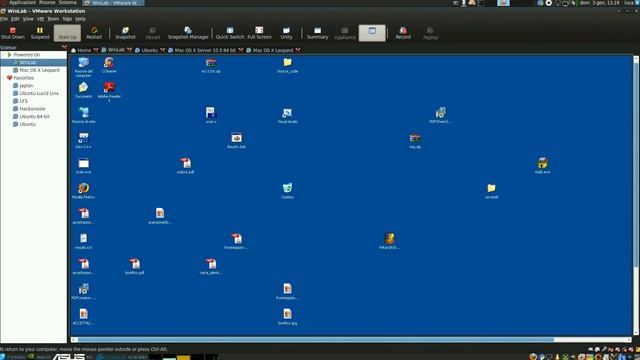
Task: Open the View menu
Action: pos(28,19)
